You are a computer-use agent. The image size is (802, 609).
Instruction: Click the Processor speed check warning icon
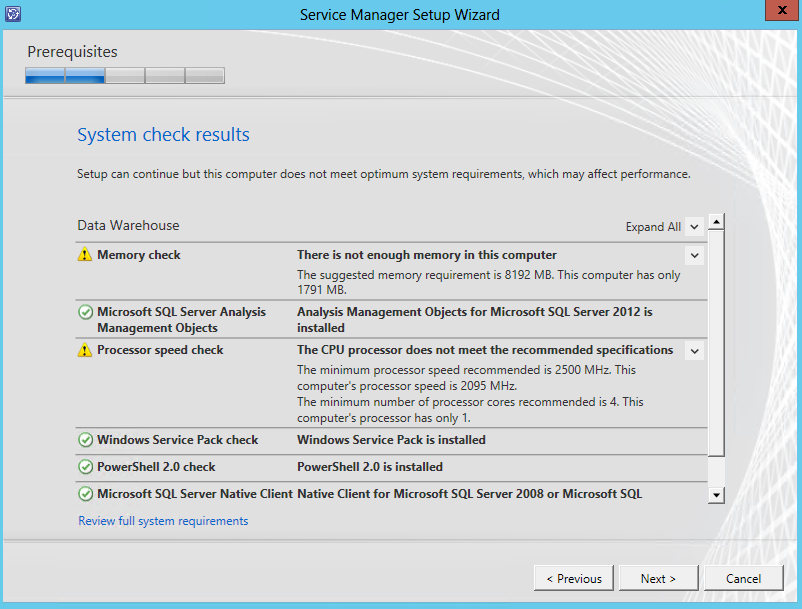coord(85,350)
